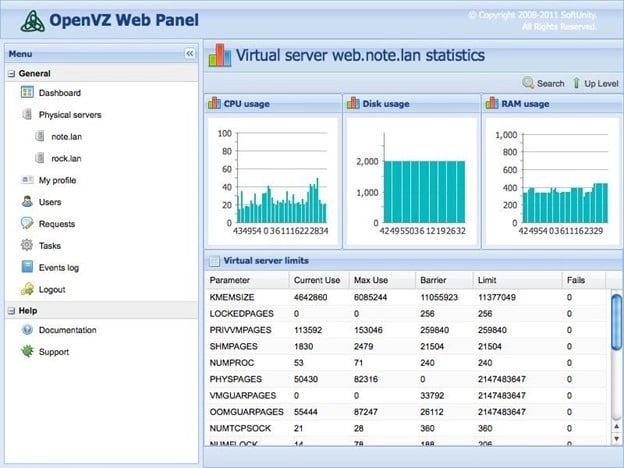Image resolution: width=624 pixels, height=468 pixels.
Task: Sort by the Fails column header
Action: pos(584,280)
